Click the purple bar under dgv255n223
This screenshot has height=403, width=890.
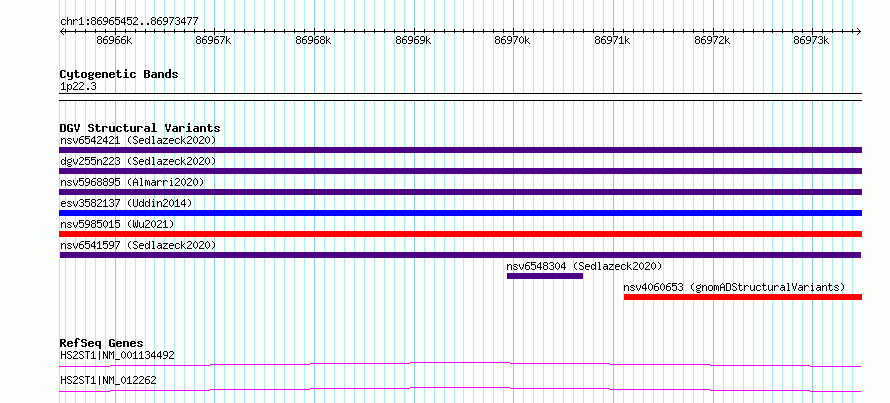pyautogui.click(x=460, y=171)
